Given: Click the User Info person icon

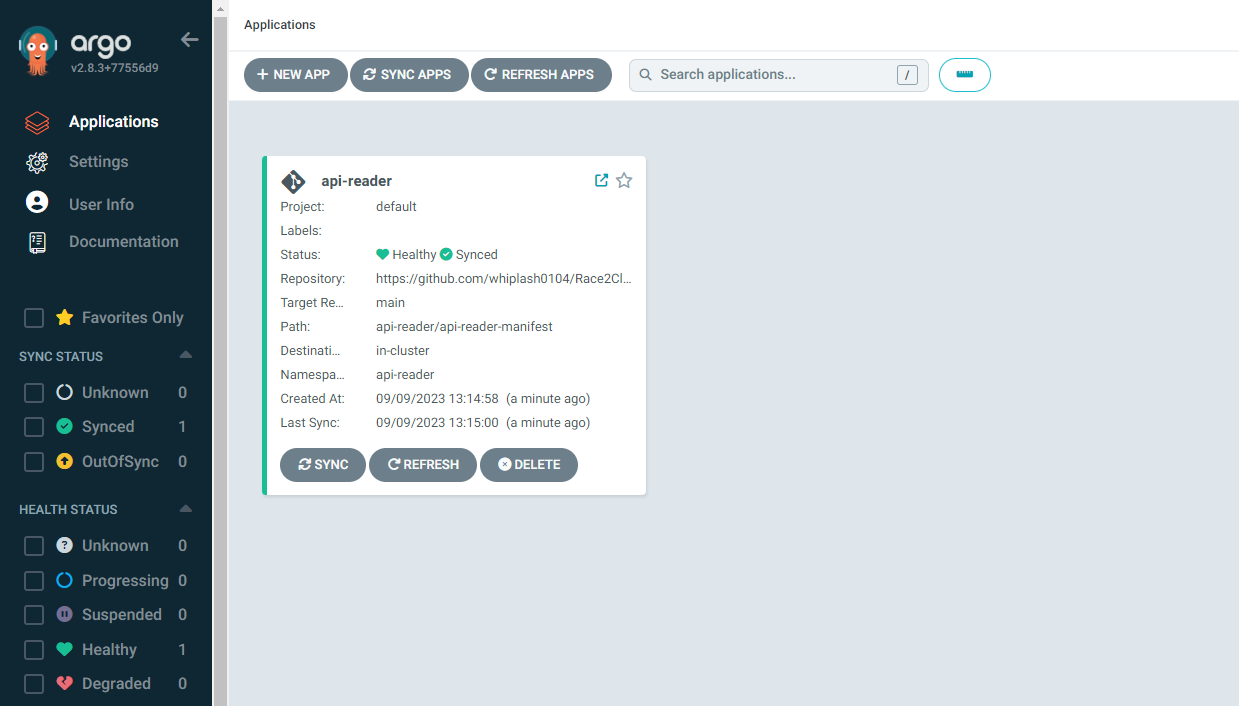Looking at the screenshot, I should (36, 203).
